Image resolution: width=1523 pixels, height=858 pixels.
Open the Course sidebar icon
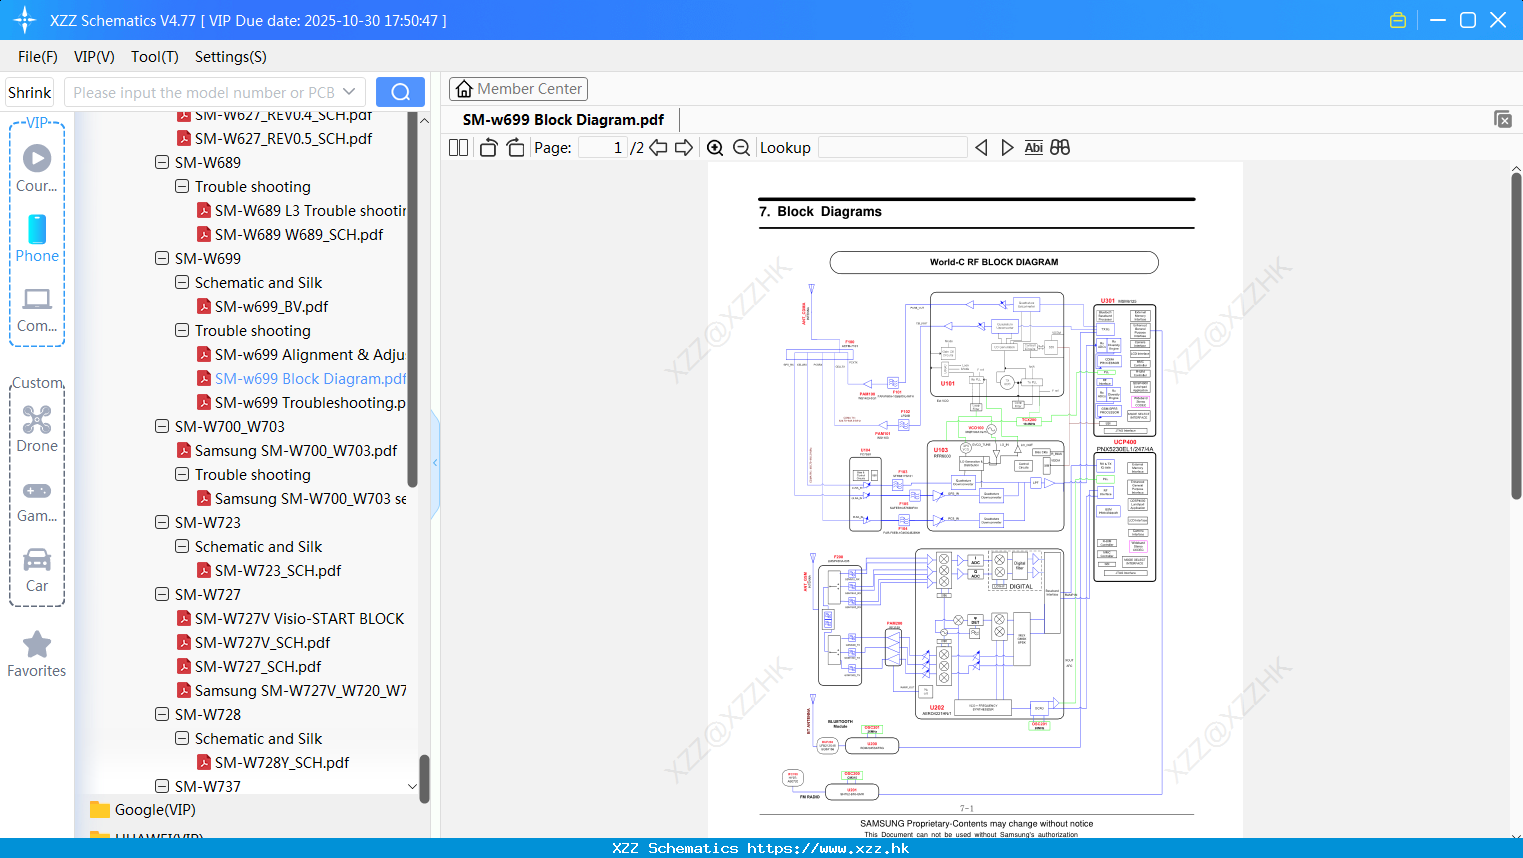[x=37, y=168]
